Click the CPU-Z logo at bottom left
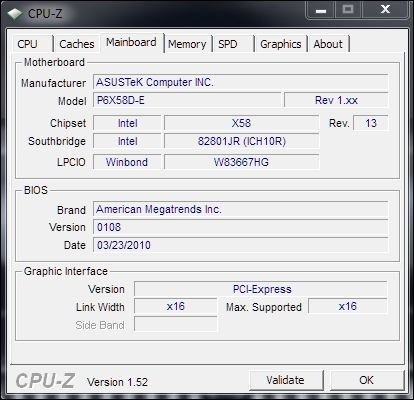Screen dimensions: 414x400 (x=45, y=381)
